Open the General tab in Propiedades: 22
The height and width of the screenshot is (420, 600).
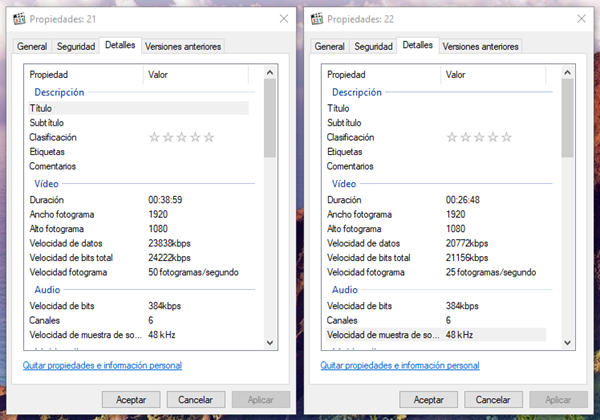coord(329,46)
